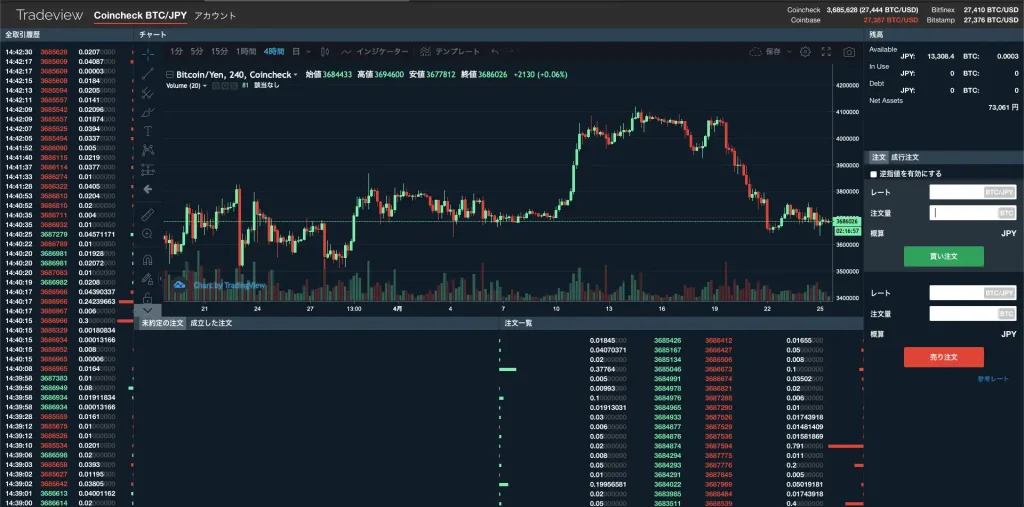1024x507 pixels.
Task: Switch chart to 1分 interval
Action: 176,52
